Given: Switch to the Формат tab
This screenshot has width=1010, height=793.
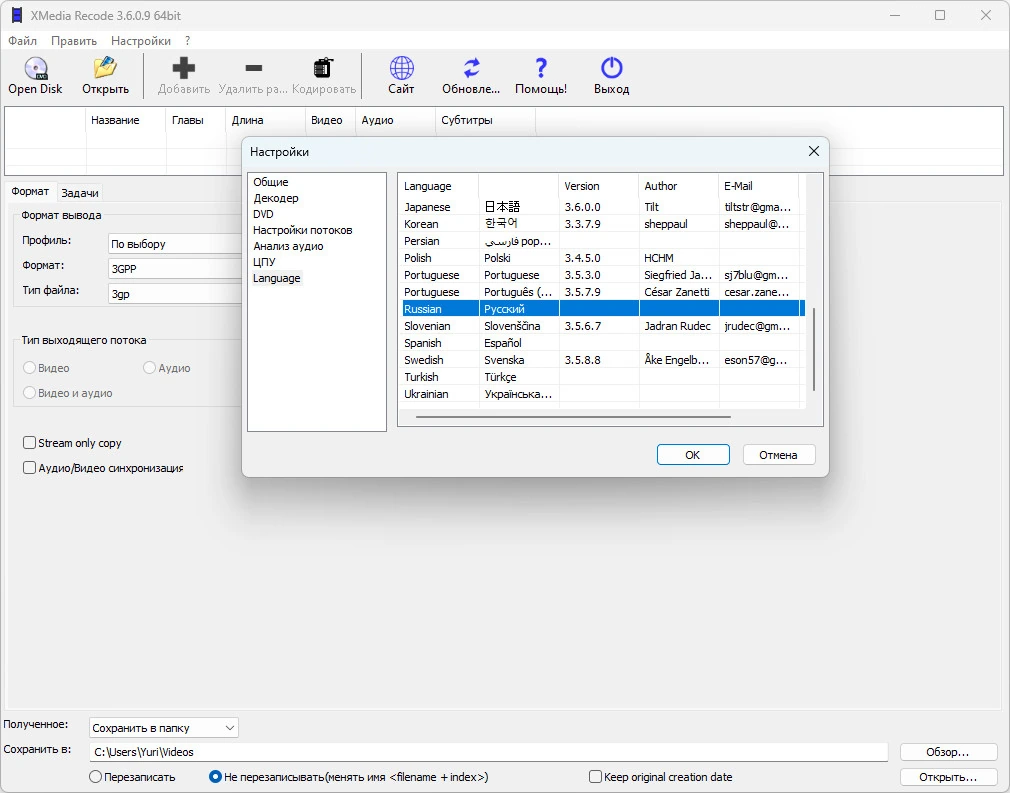Looking at the screenshot, I should click(30, 191).
